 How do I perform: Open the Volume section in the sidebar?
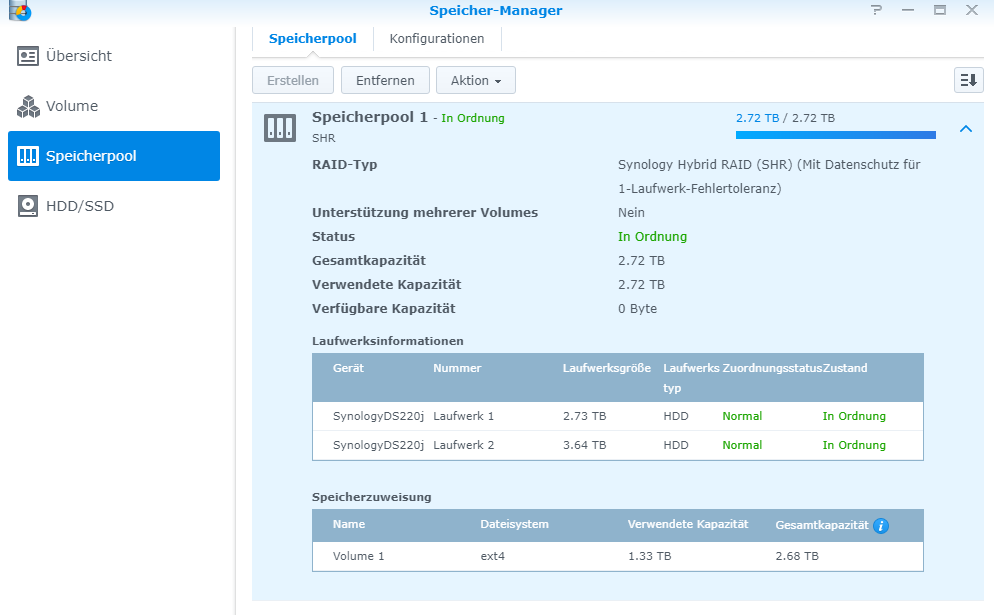pos(114,106)
